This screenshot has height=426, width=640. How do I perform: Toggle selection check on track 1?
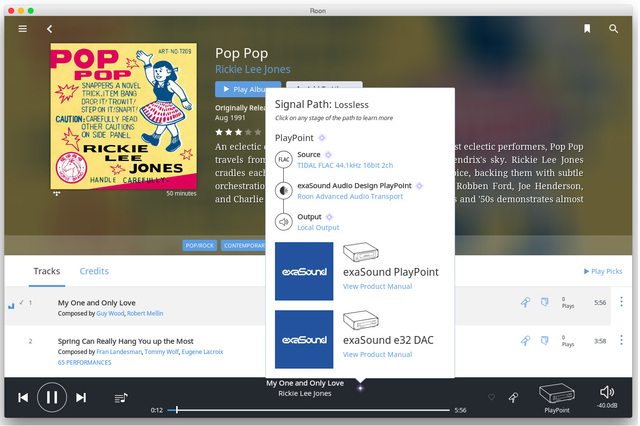coord(21,302)
